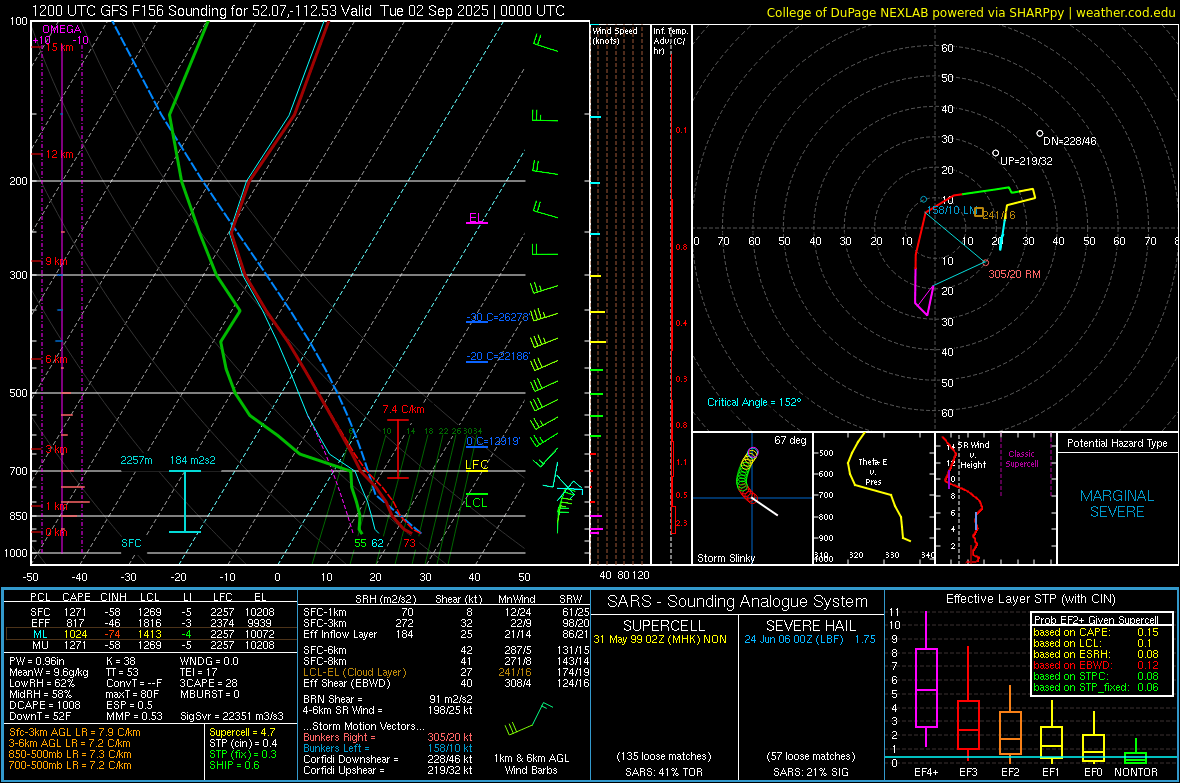This screenshot has height=783, width=1180.
Task: Click the 'Inf. Temp. Adv.' panel header
Action: pyautogui.click(x=670, y=41)
